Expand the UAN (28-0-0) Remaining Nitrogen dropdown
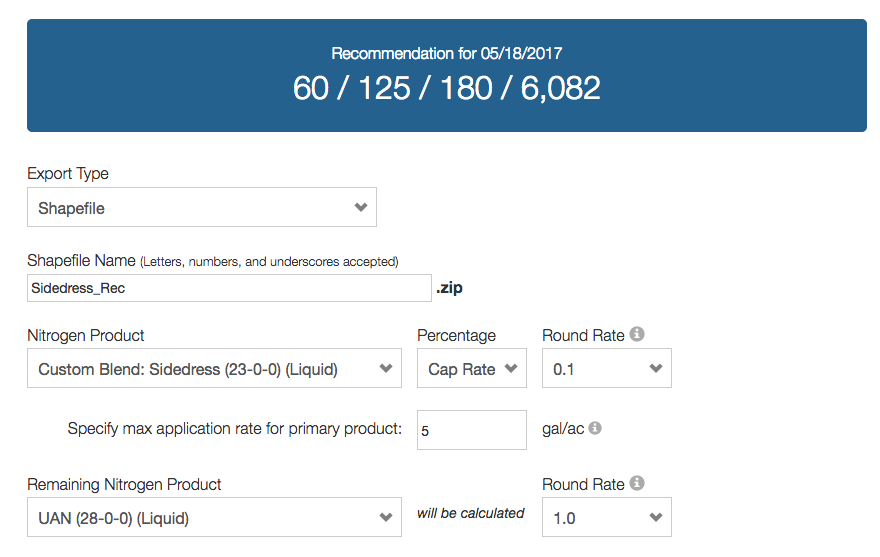The width and height of the screenshot is (880, 557). tap(214, 518)
